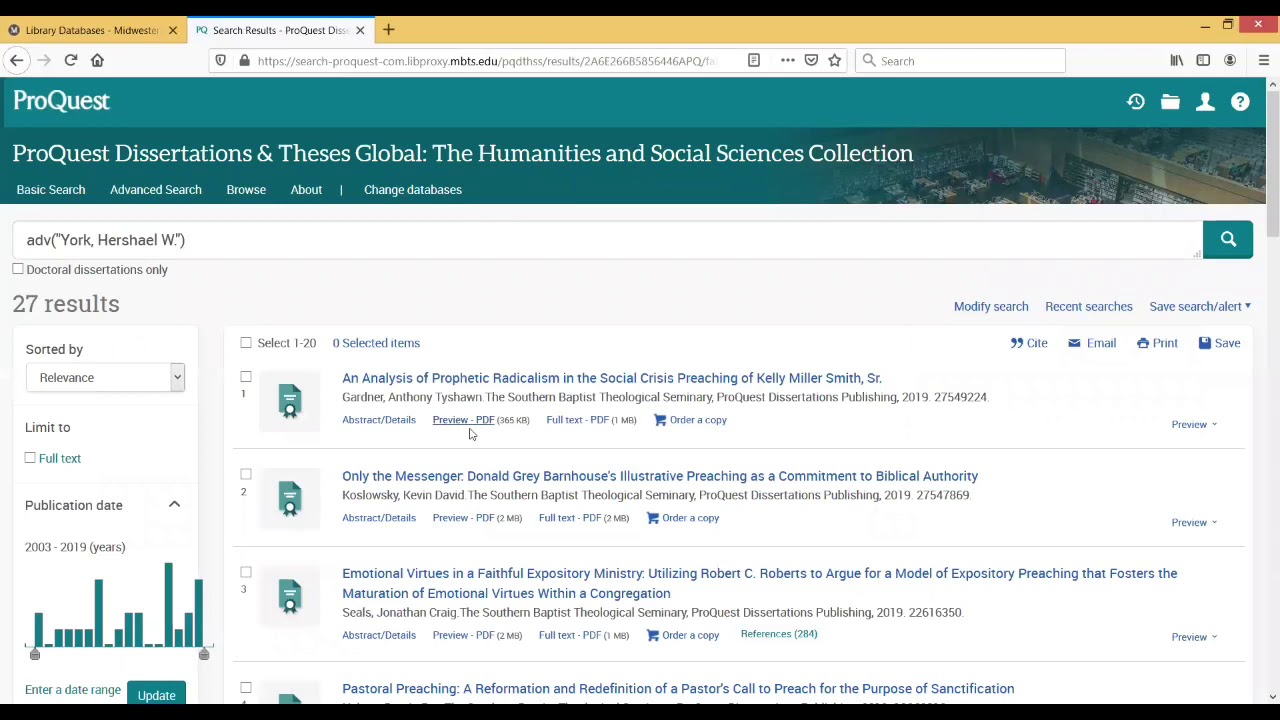Select result 4 checkbox near Pastoral Preaching
1280x720 pixels.
246,687
